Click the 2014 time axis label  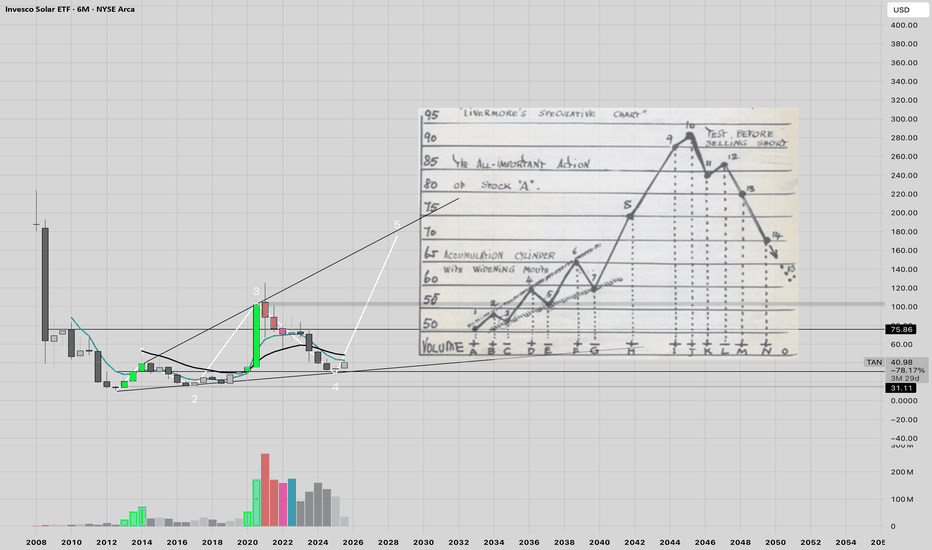point(141,542)
